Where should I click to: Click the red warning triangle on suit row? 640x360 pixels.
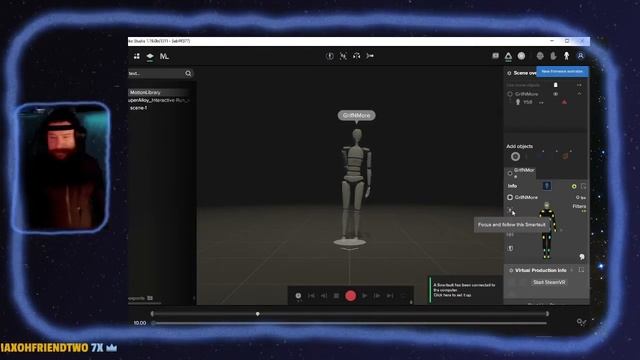[564, 102]
